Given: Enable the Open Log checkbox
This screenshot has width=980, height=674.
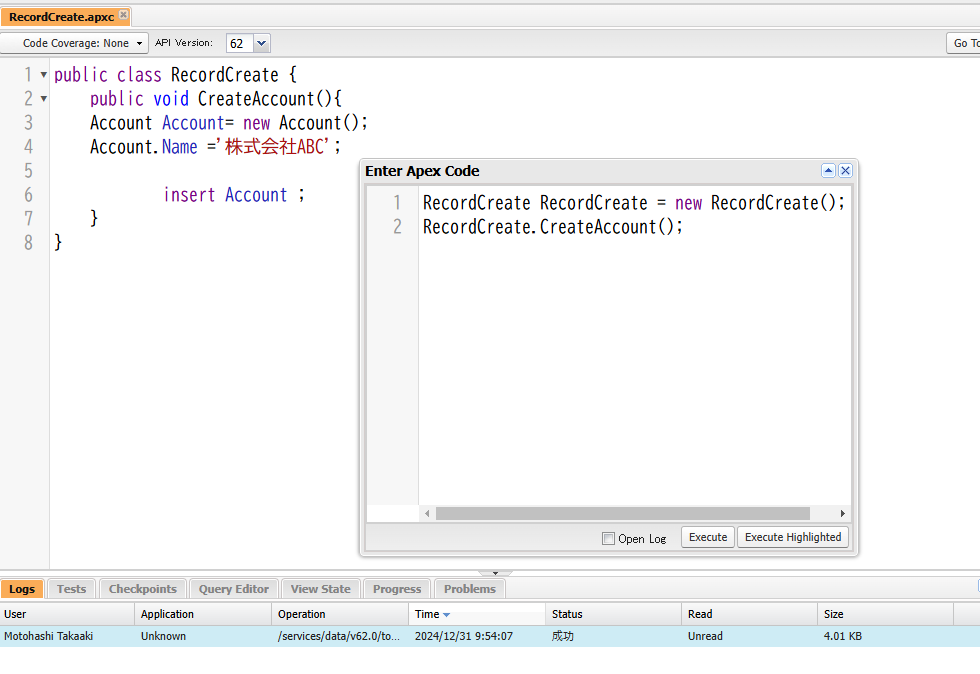Looking at the screenshot, I should point(608,538).
